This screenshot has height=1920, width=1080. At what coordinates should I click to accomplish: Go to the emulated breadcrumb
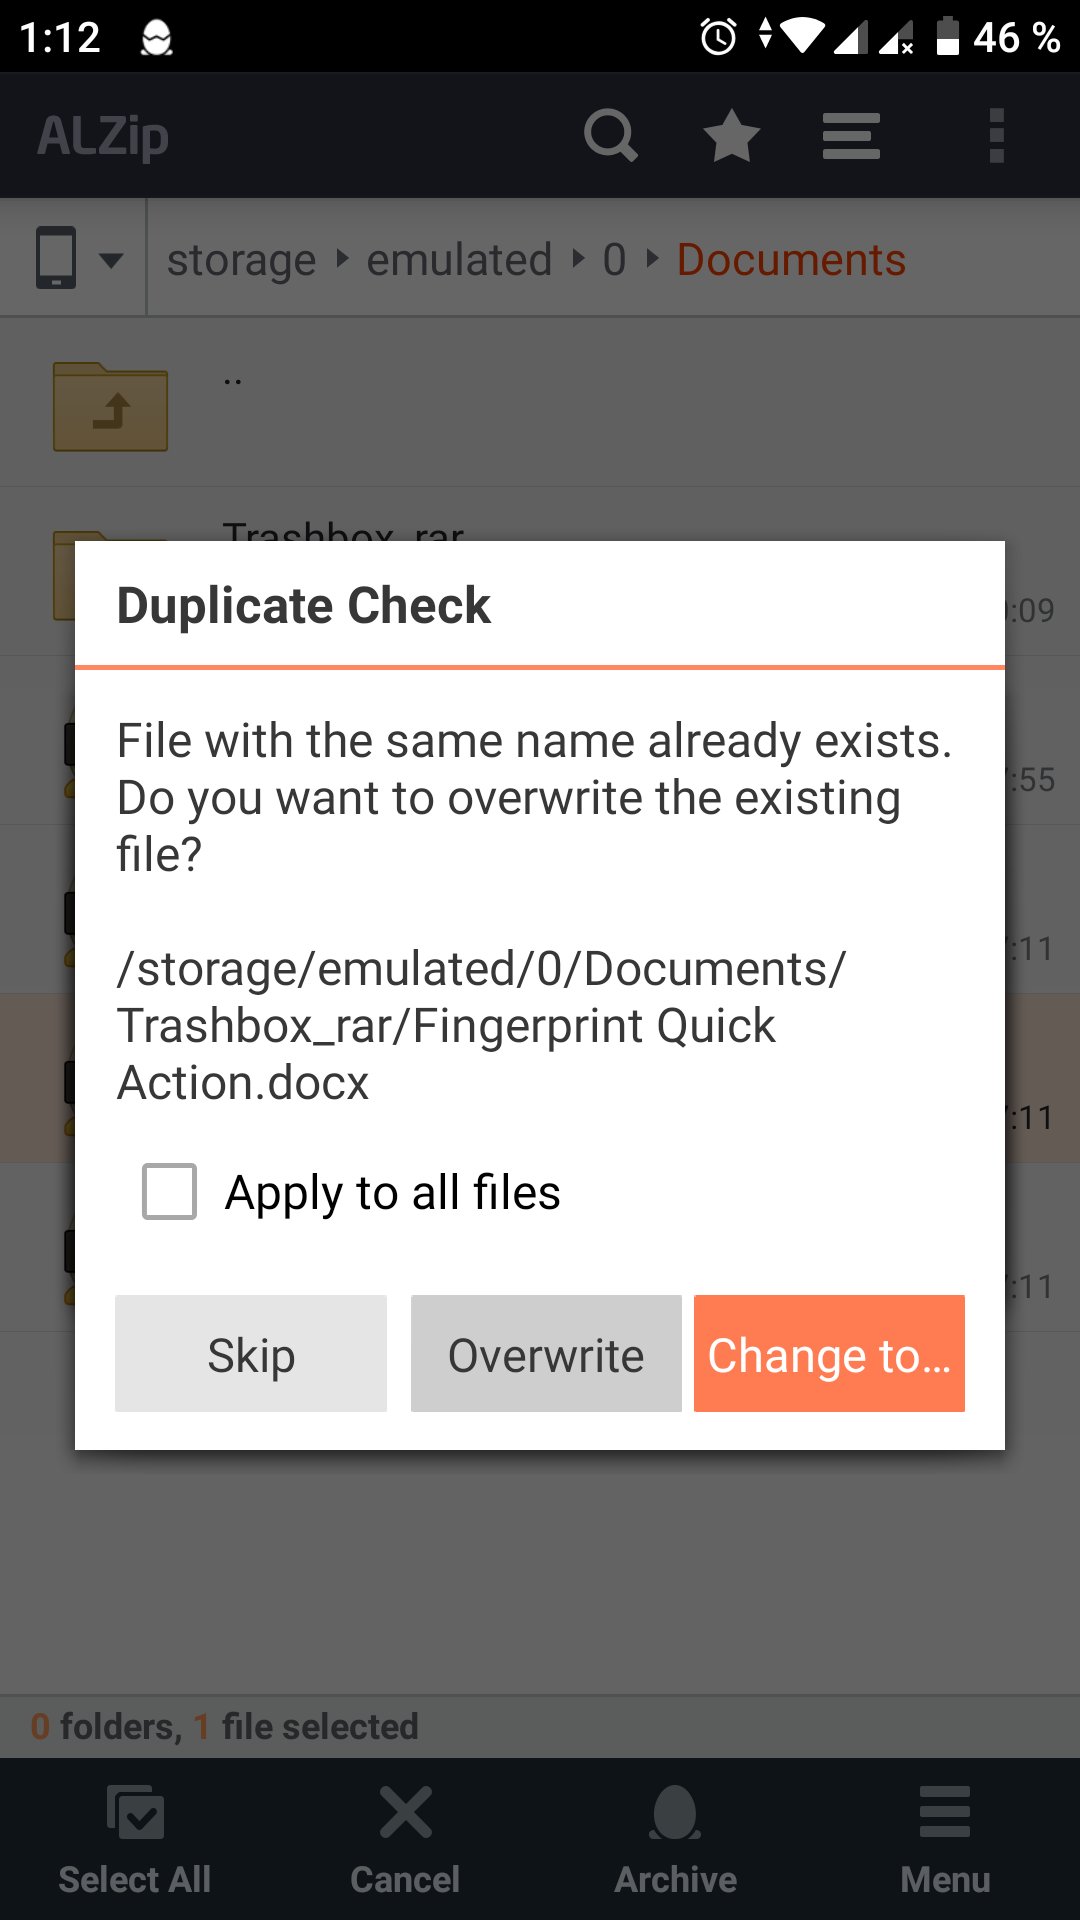(459, 260)
